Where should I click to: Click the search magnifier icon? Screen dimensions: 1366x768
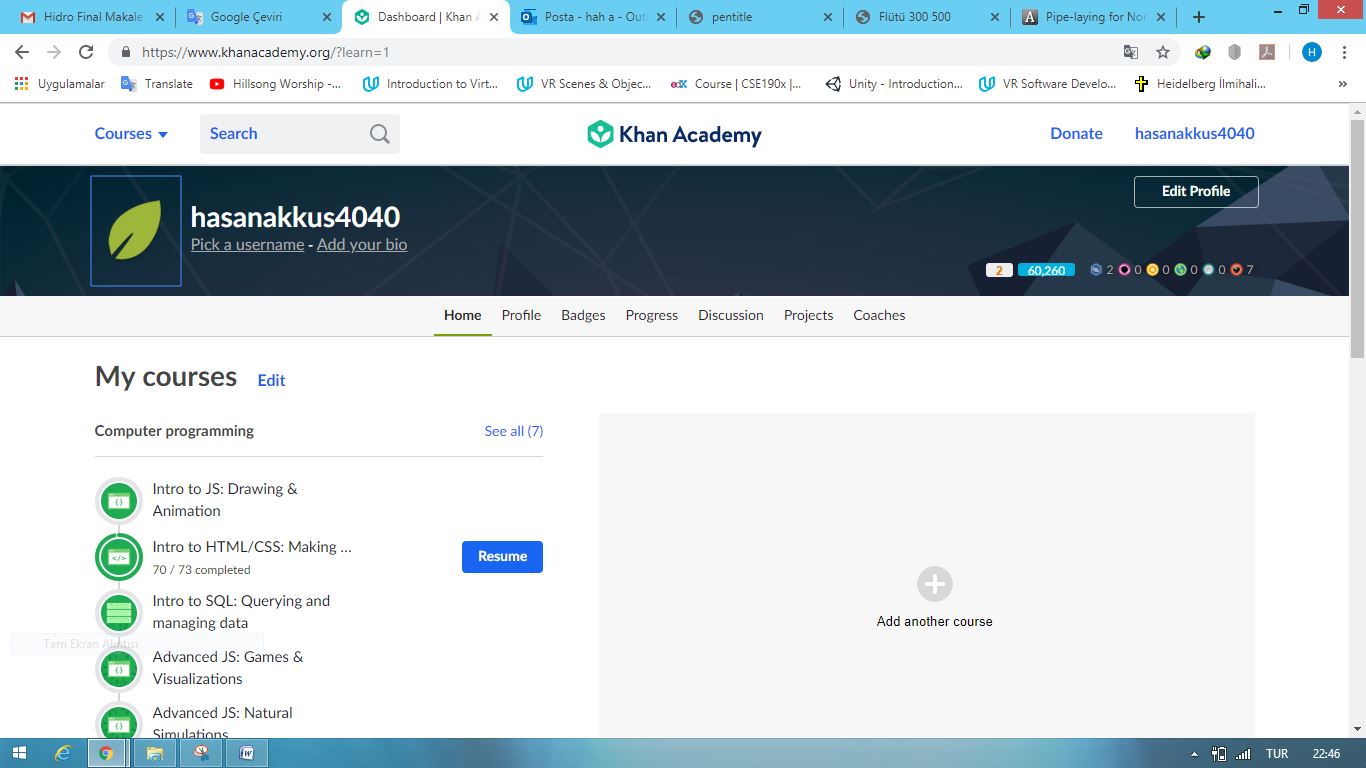(x=380, y=134)
